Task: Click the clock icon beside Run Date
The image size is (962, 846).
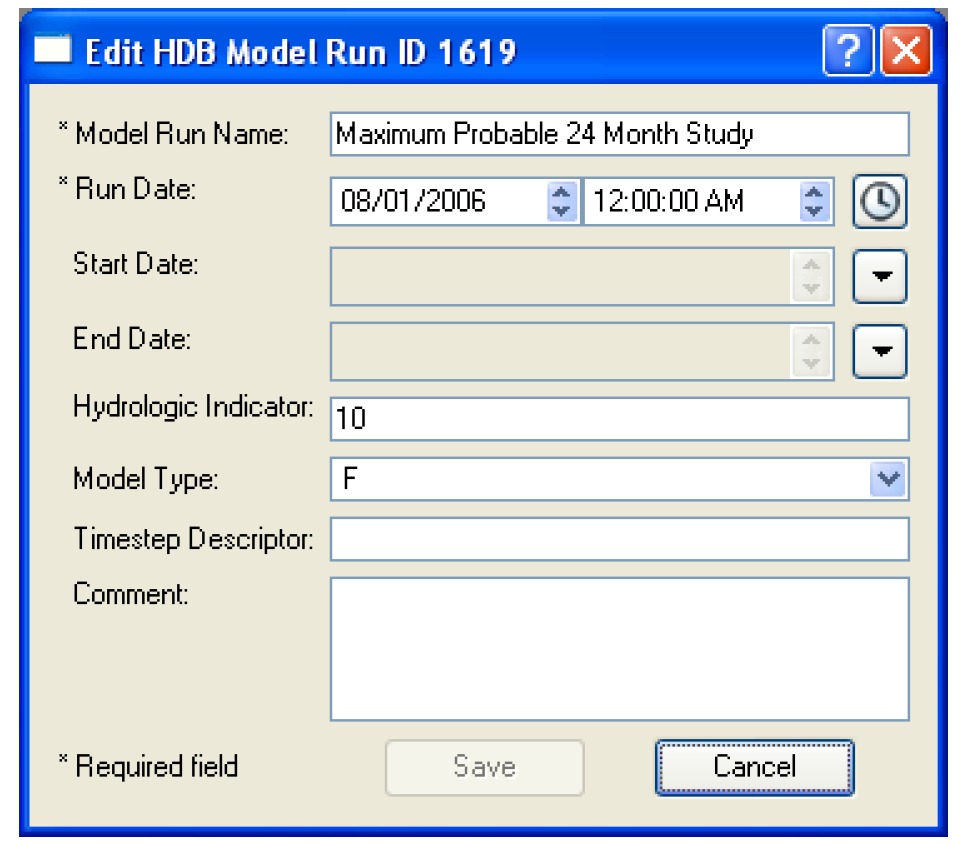Action: [879, 203]
